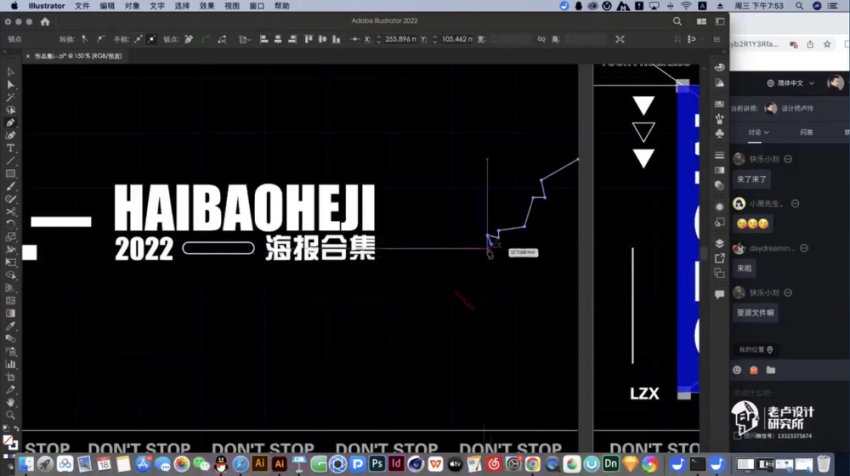Switch to the 问答 tab in chat

pos(806,132)
